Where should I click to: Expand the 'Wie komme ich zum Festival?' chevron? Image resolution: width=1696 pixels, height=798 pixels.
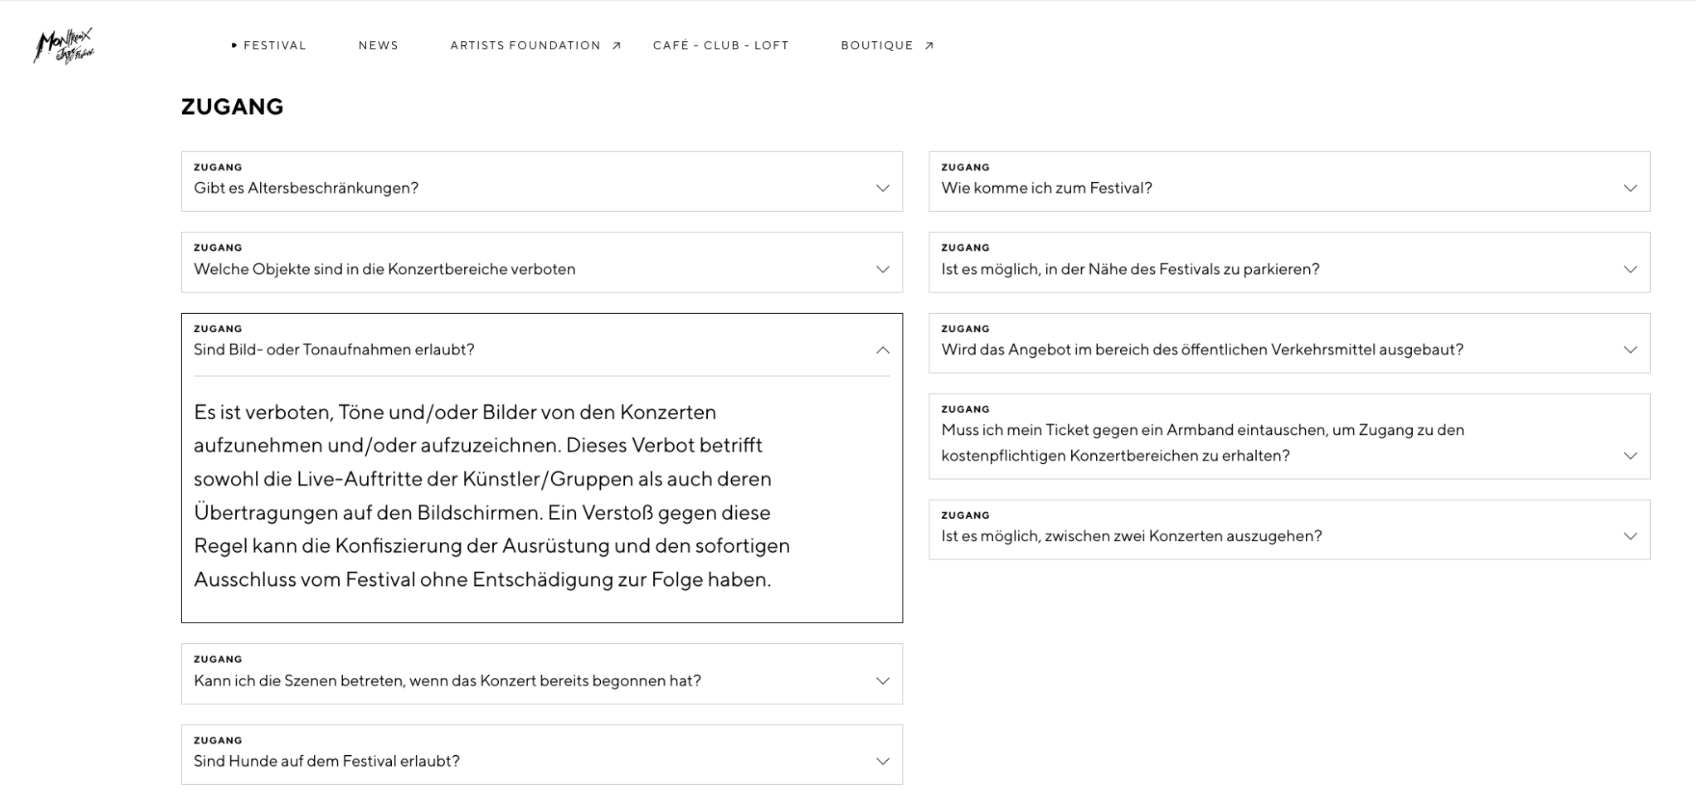[1630, 188]
